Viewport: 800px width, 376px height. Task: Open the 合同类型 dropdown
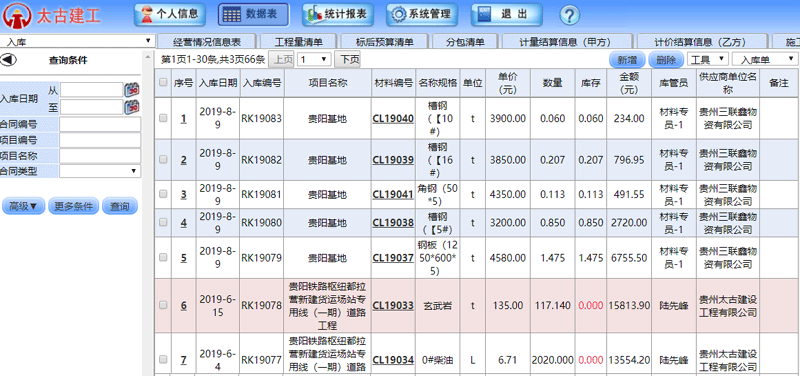(100, 171)
